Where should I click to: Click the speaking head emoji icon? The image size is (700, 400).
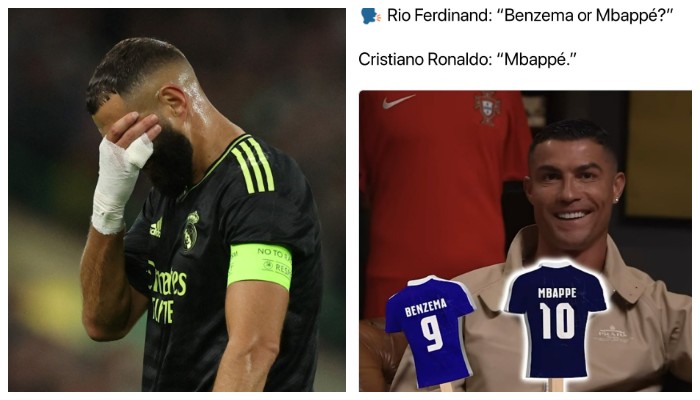371,16
